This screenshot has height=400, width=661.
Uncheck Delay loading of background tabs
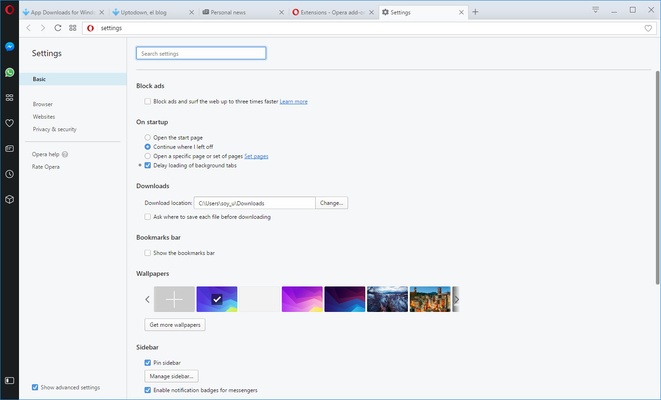[x=148, y=165]
